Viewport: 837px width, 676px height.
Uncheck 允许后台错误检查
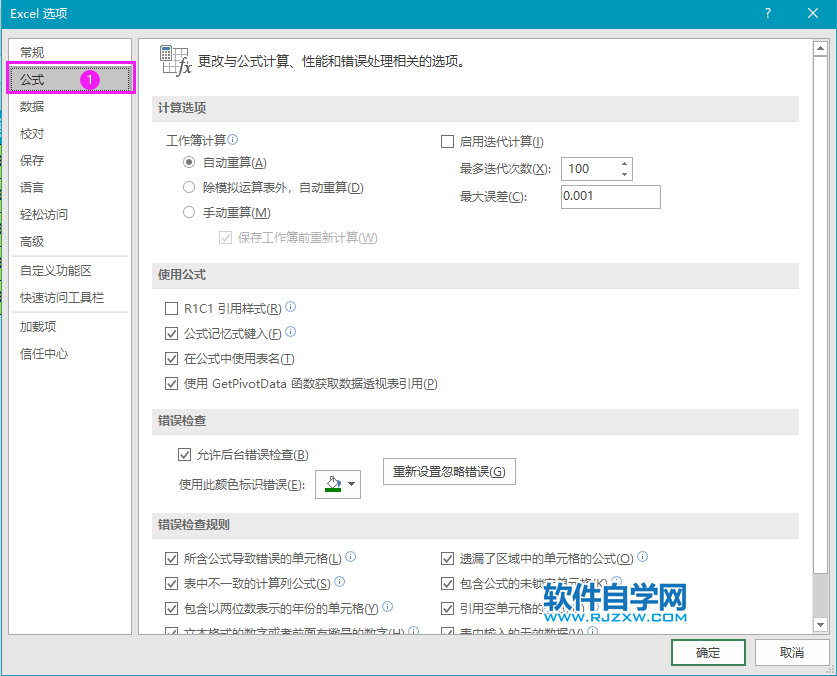(x=185, y=454)
